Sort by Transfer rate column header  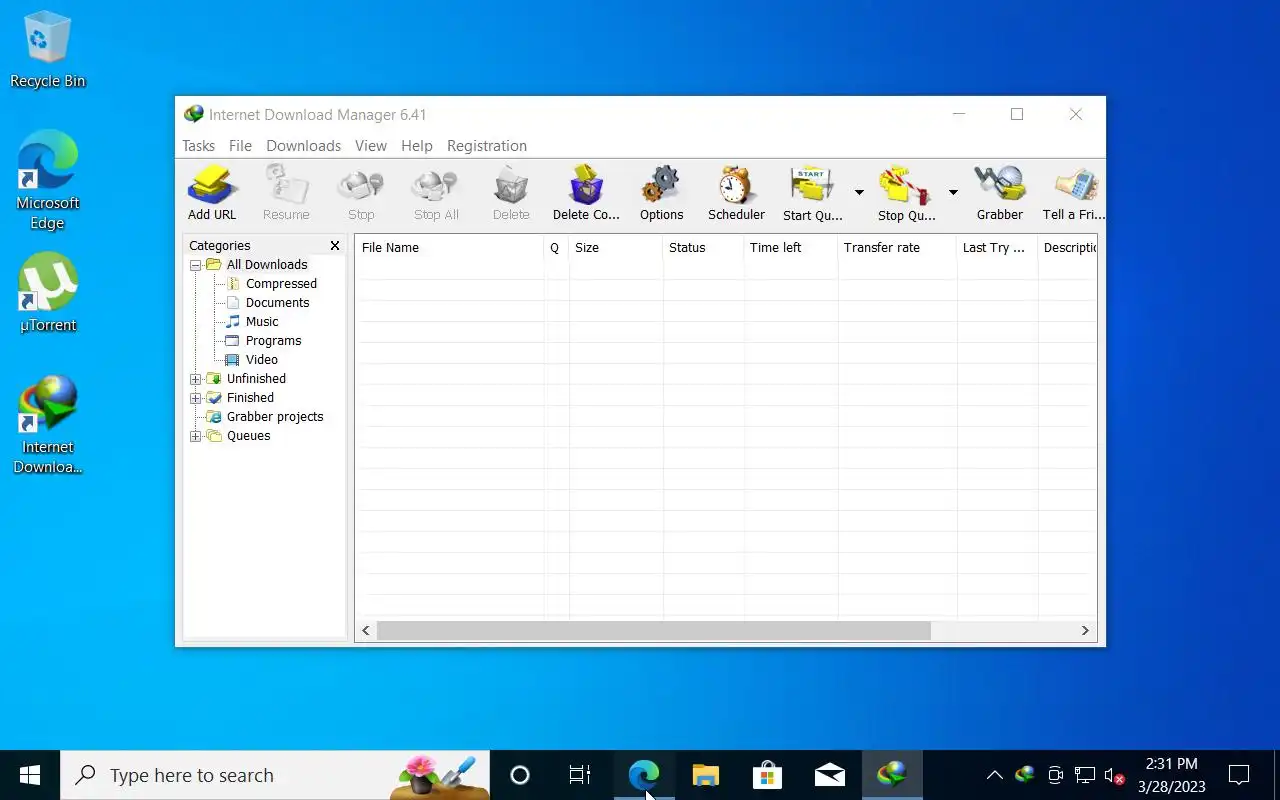[897, 248]
